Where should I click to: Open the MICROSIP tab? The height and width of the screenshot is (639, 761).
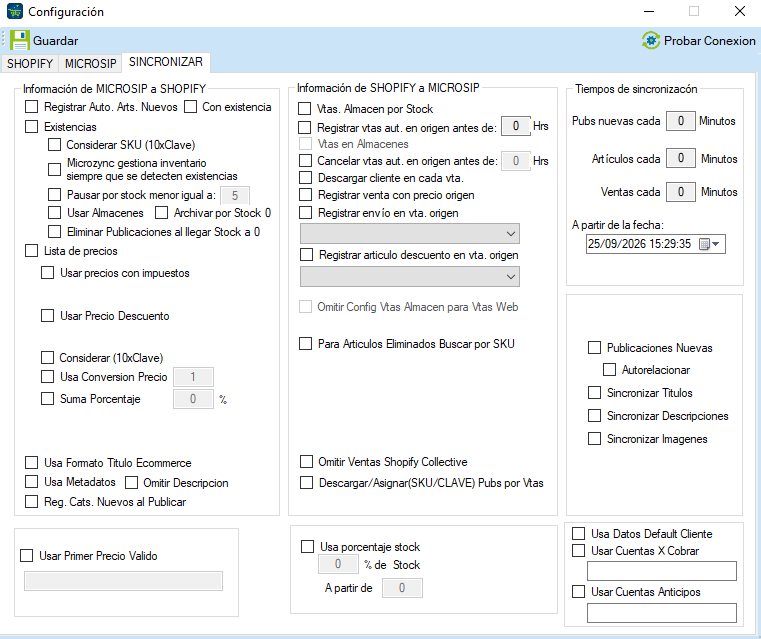(90, 64)
